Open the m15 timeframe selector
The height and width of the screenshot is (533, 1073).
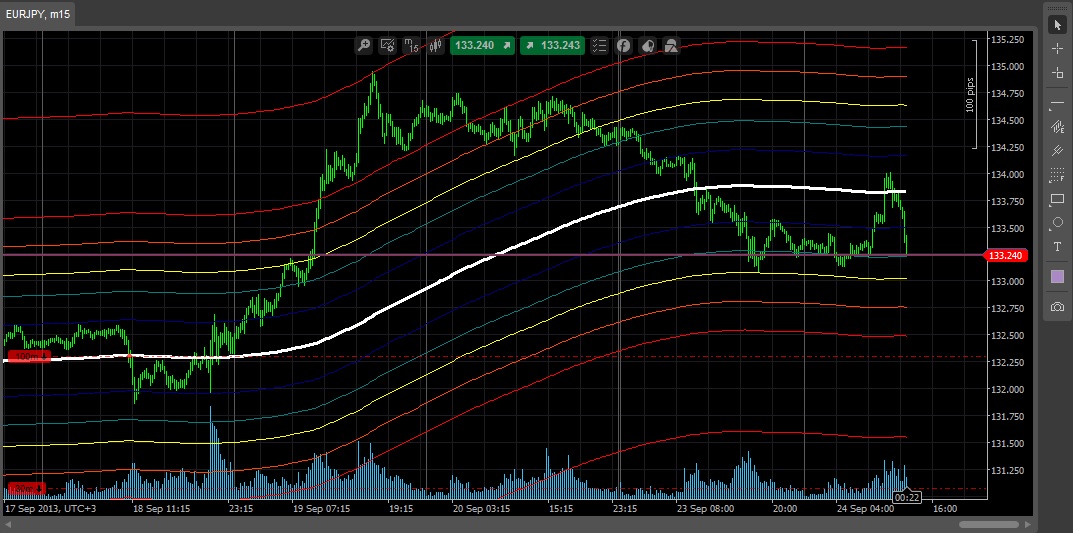(411, 46)
